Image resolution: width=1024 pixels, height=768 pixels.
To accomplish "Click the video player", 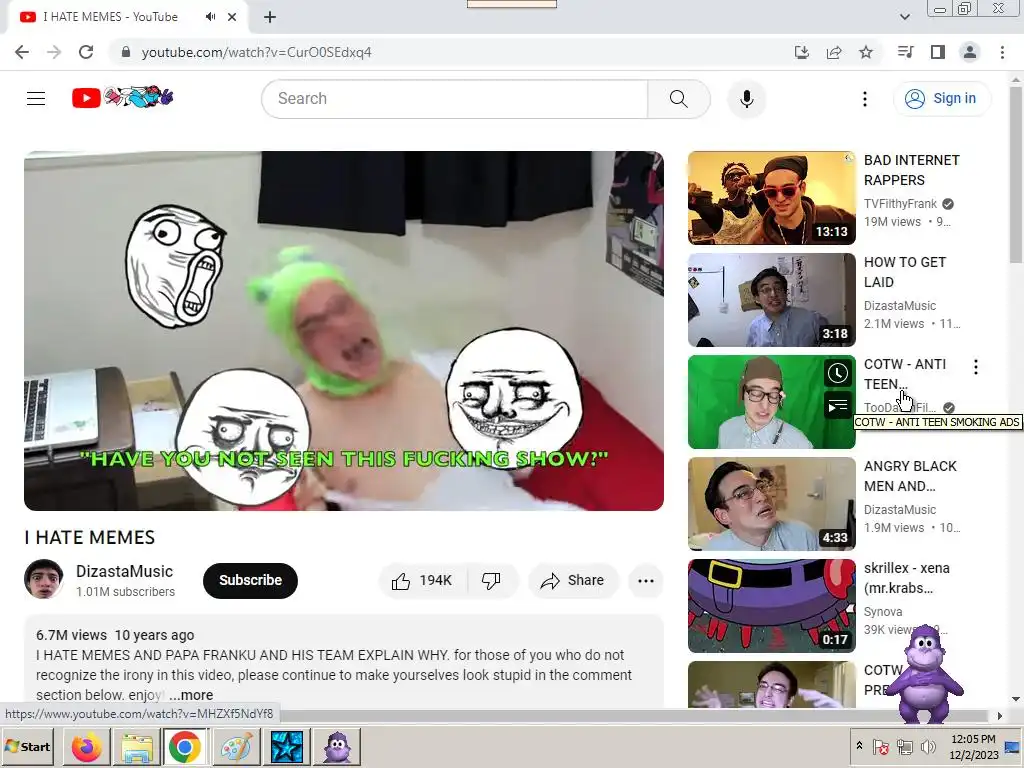I will point(344,330).
